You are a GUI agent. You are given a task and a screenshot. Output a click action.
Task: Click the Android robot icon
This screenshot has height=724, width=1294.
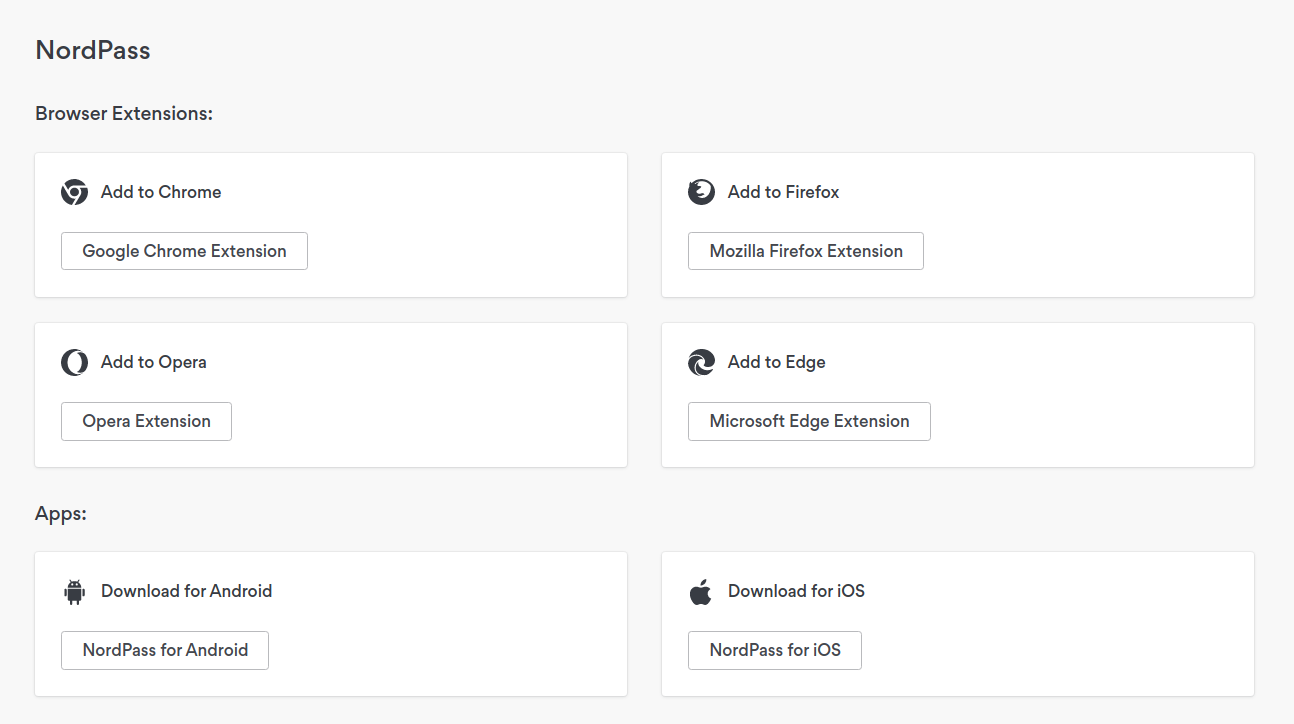tap(74, 592)
